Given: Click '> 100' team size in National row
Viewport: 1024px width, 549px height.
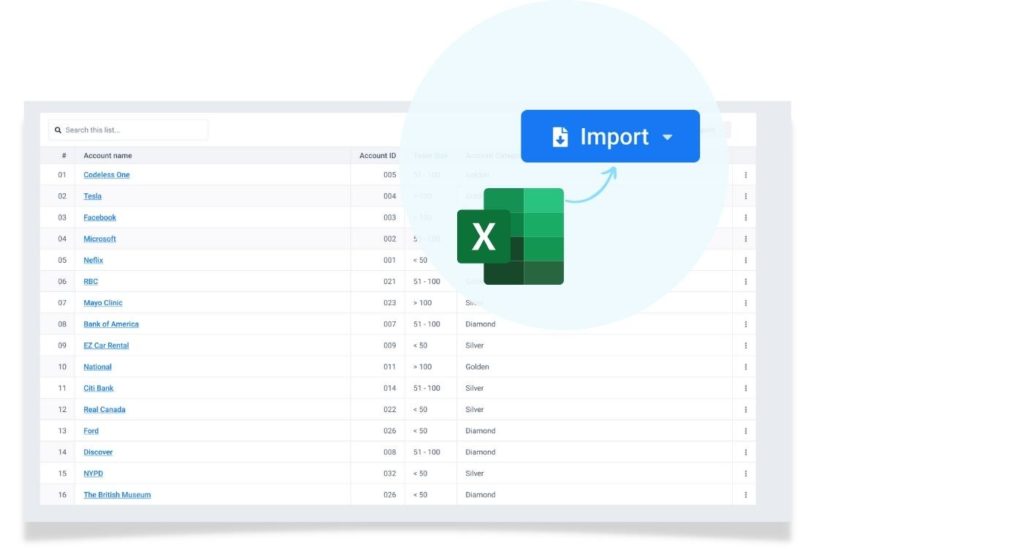Looking at the screenshot, I should click(422, 367).
